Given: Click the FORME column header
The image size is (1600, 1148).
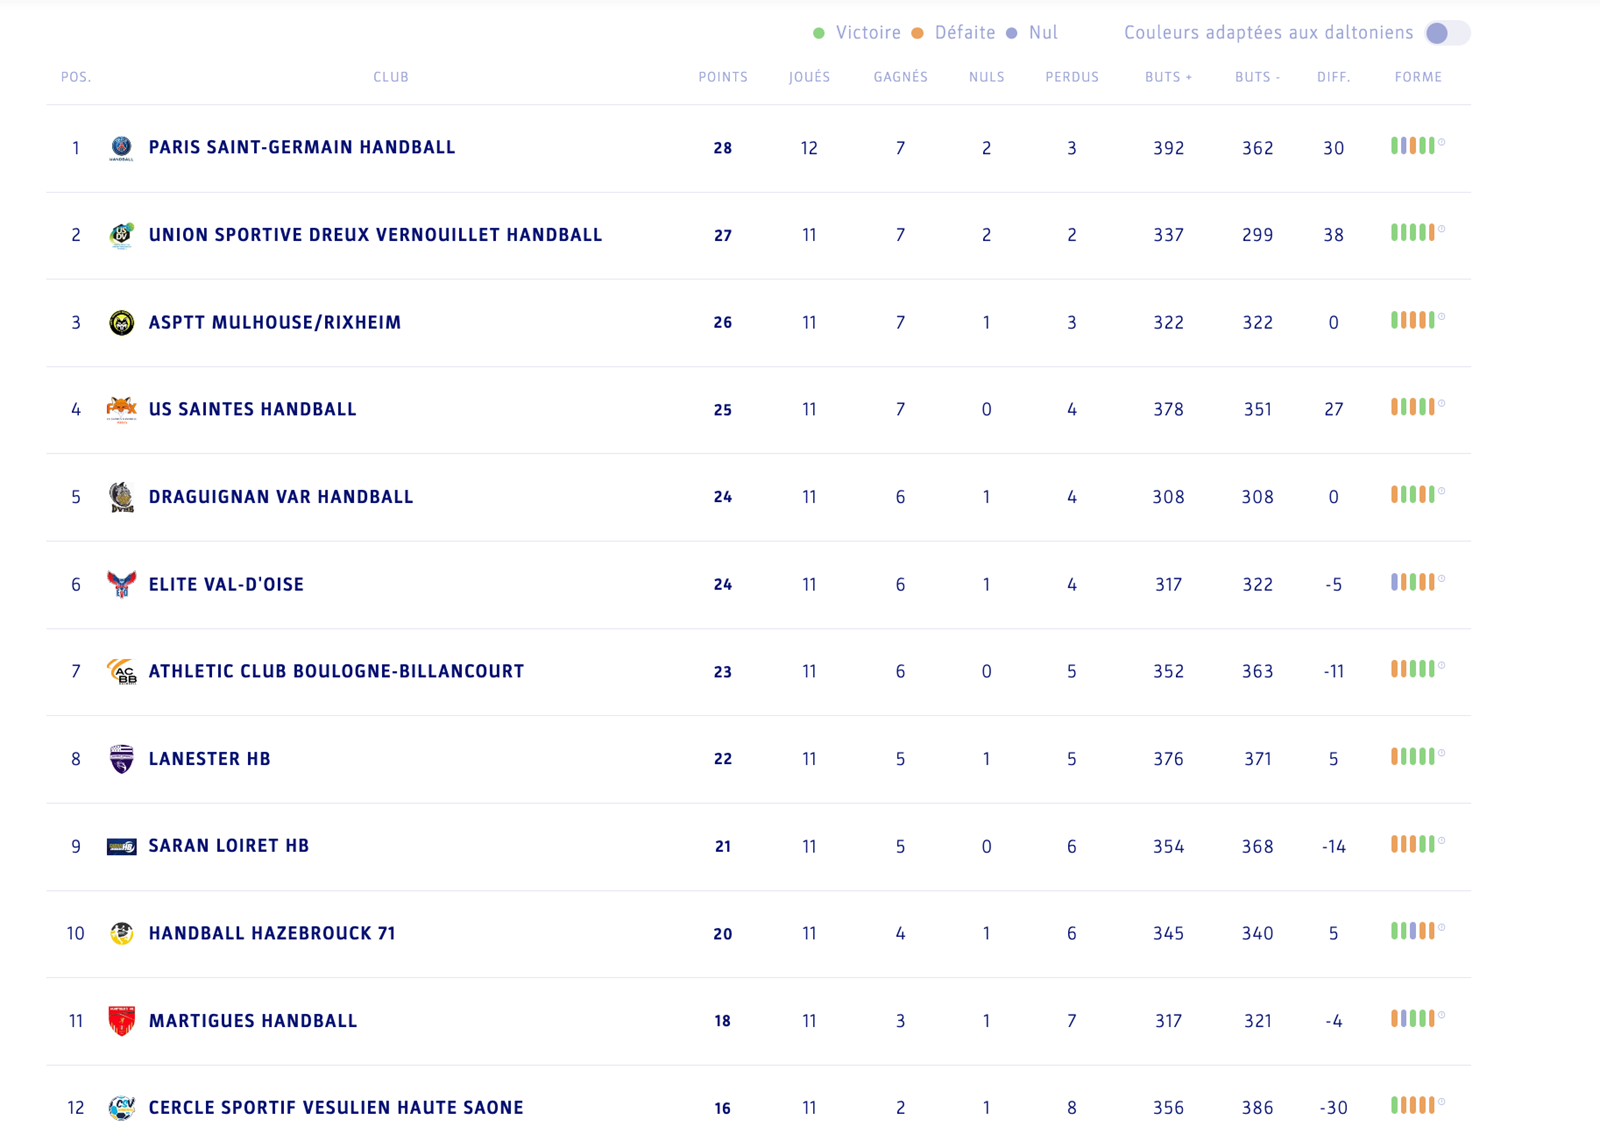Looking at the screenshot, I should tap(1418, 77).
